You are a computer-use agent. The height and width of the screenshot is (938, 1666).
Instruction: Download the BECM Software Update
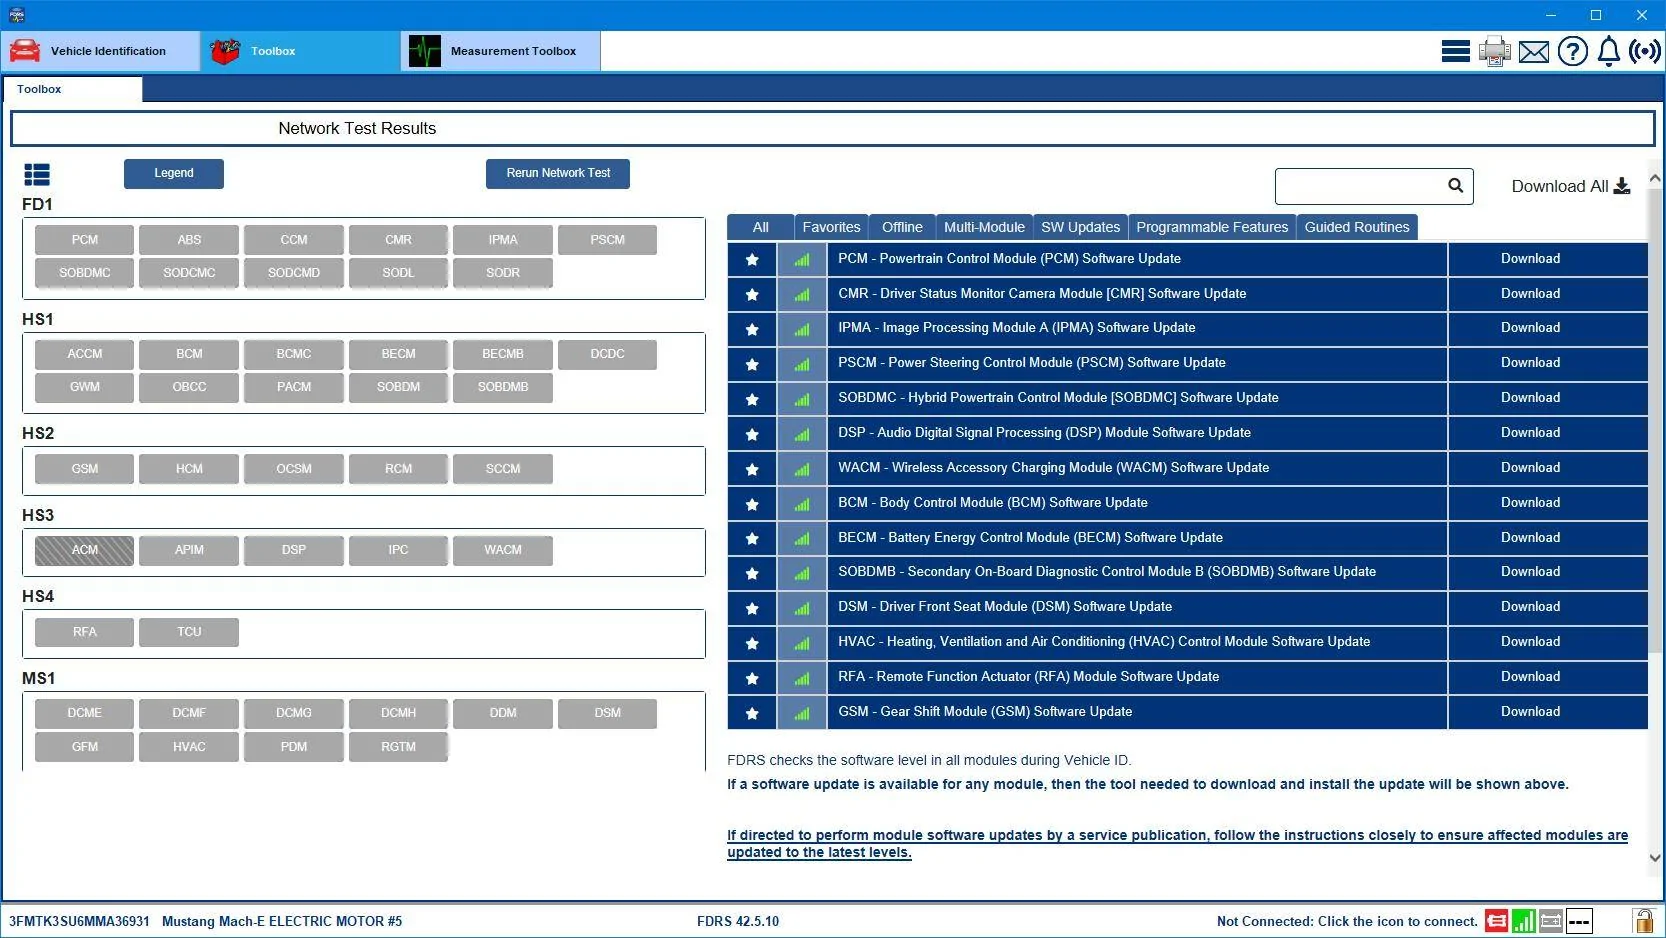(1530, 538)
